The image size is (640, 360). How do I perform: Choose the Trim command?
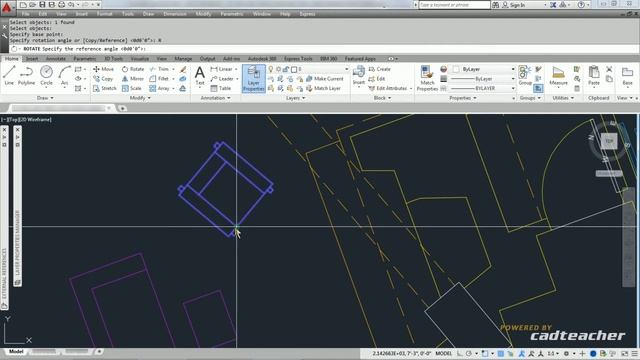160,69
